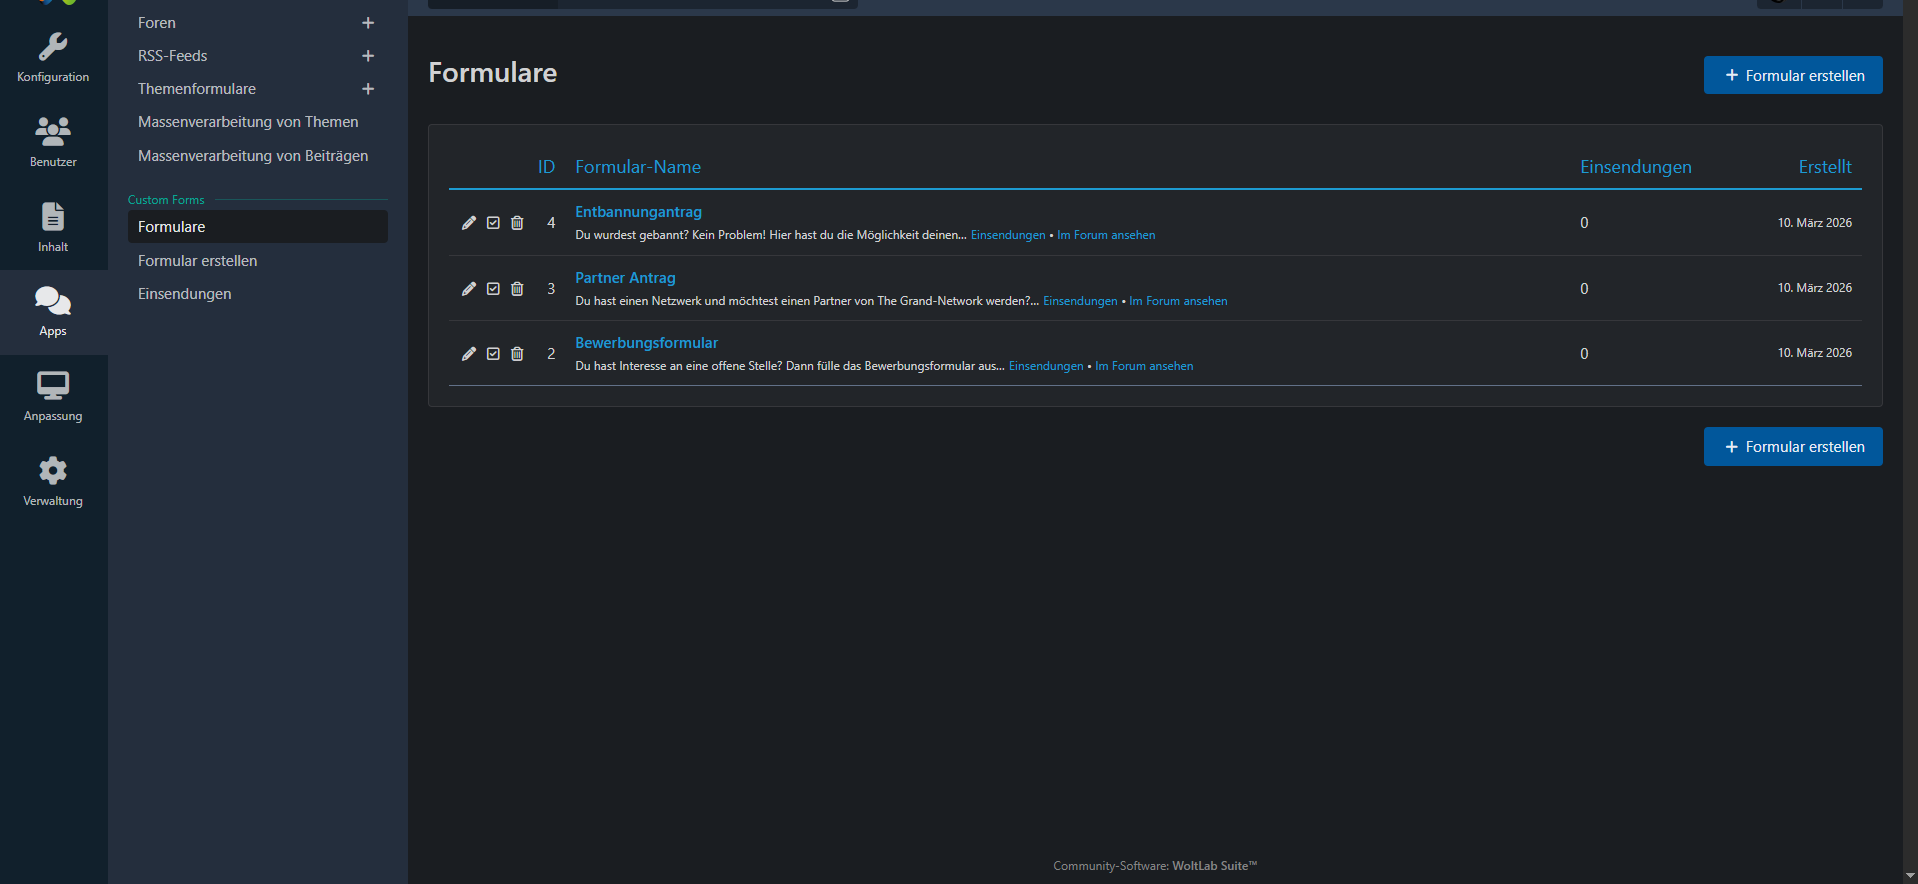The width and height of the screenshot is (1918, 884).
Task: Click the plus icon next to RSS-Feeds
Action: [x=368, y=56]
